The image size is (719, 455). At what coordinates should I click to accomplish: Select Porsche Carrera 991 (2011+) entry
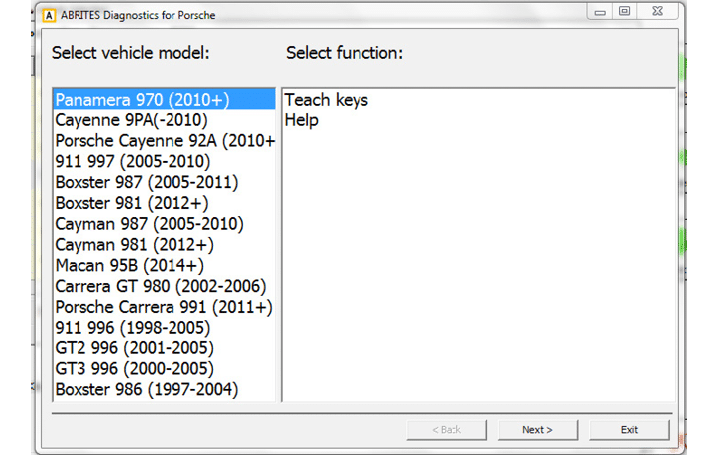(164, 307)
